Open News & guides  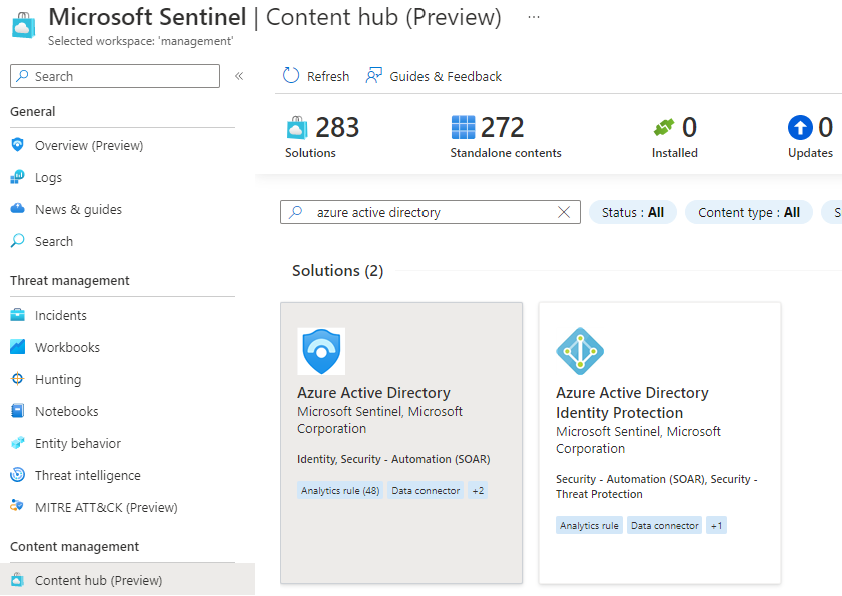(78, 209)
